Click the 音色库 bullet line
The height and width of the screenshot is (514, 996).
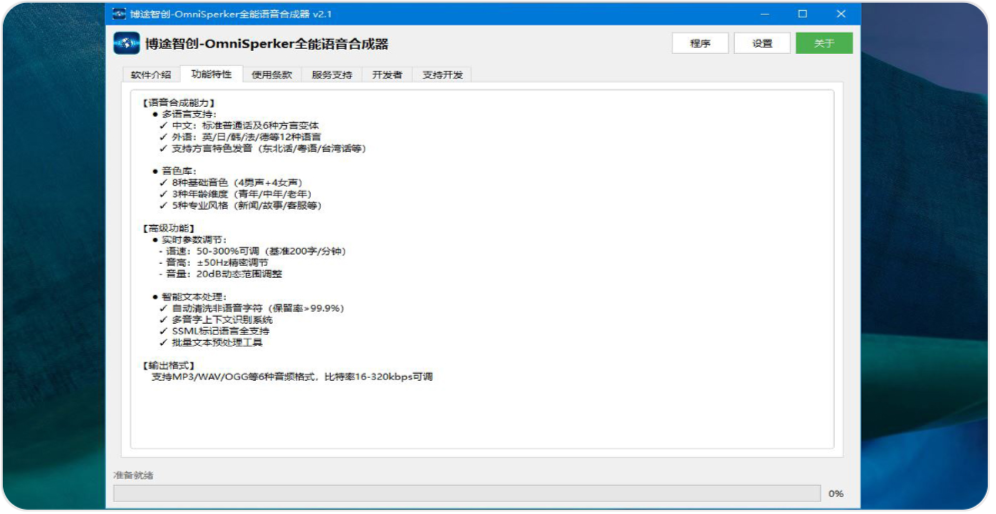click(x=175, y=172)
